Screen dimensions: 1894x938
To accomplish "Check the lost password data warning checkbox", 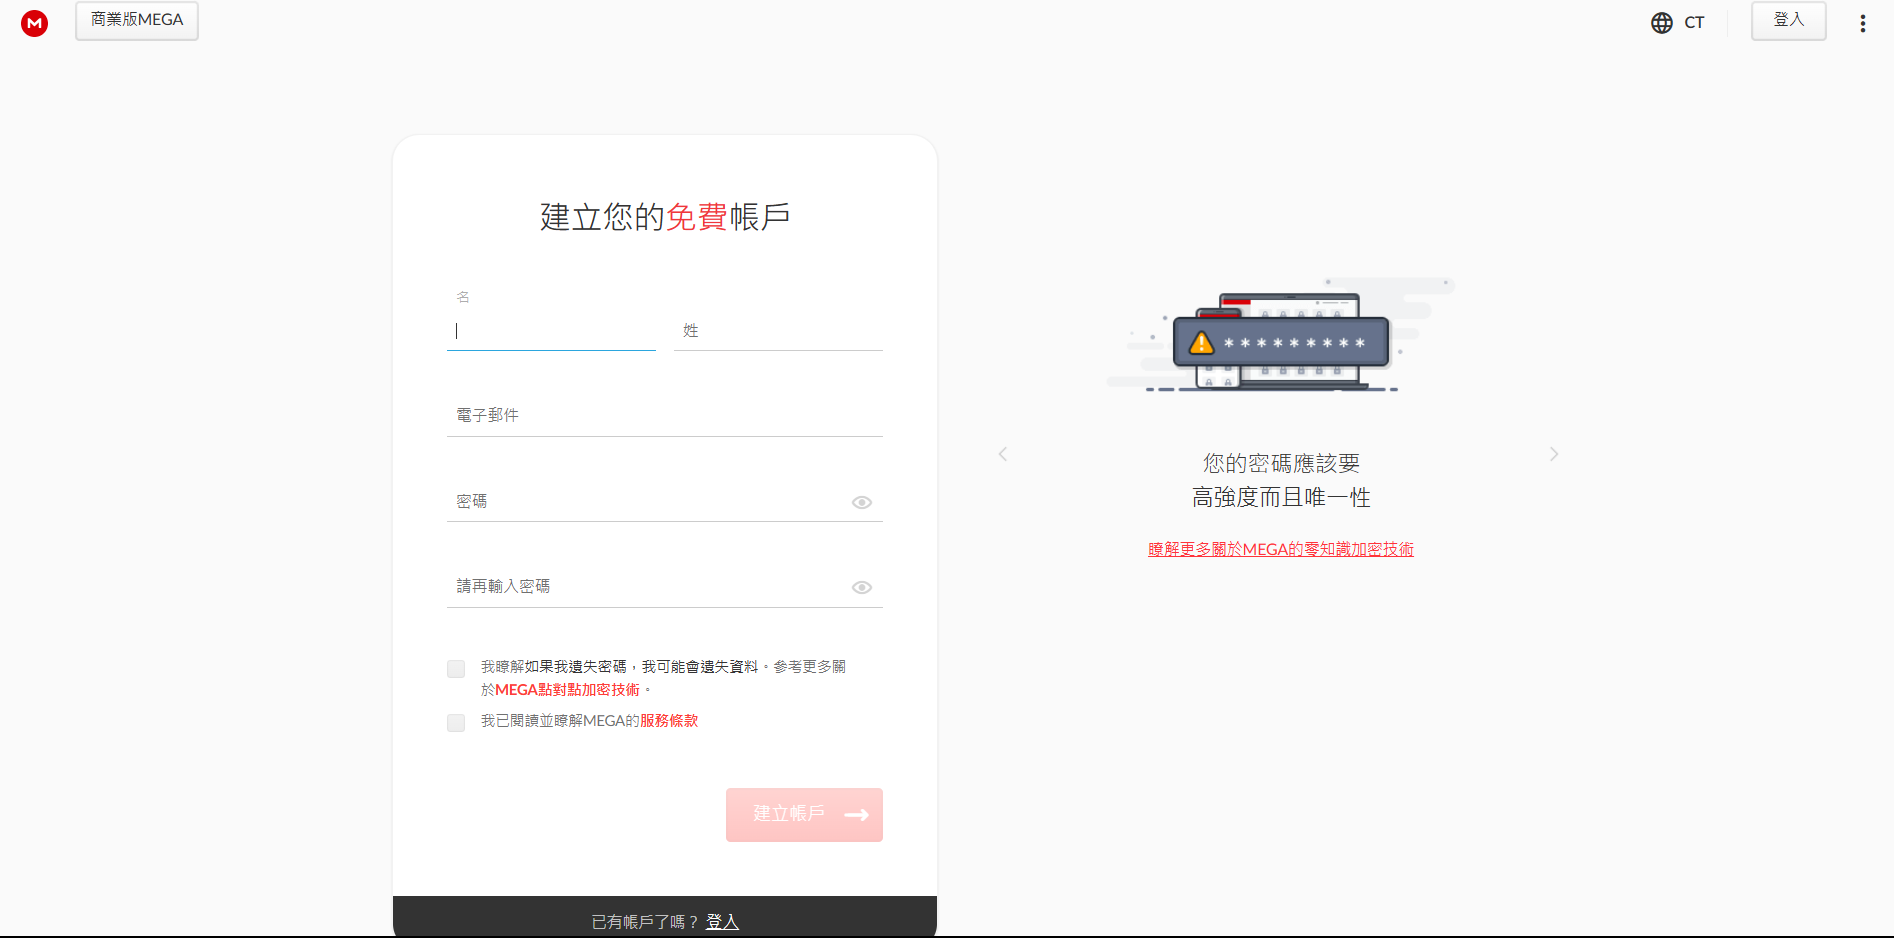I will point(456,669).
